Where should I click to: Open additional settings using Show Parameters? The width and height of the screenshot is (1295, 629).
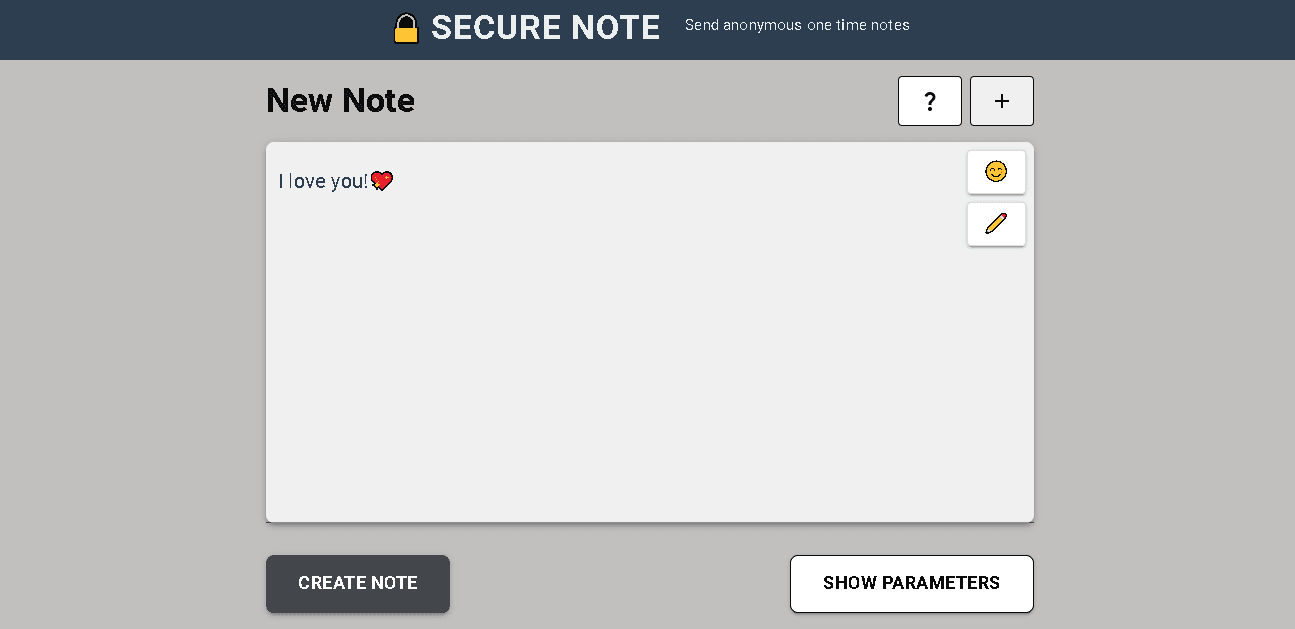pyautogui.click(x=911, y=583)
